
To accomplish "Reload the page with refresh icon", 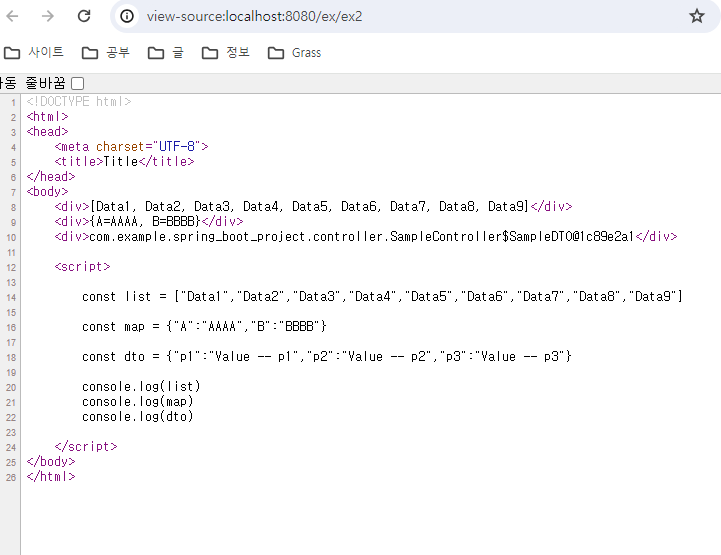I will [x=84, y=16].
